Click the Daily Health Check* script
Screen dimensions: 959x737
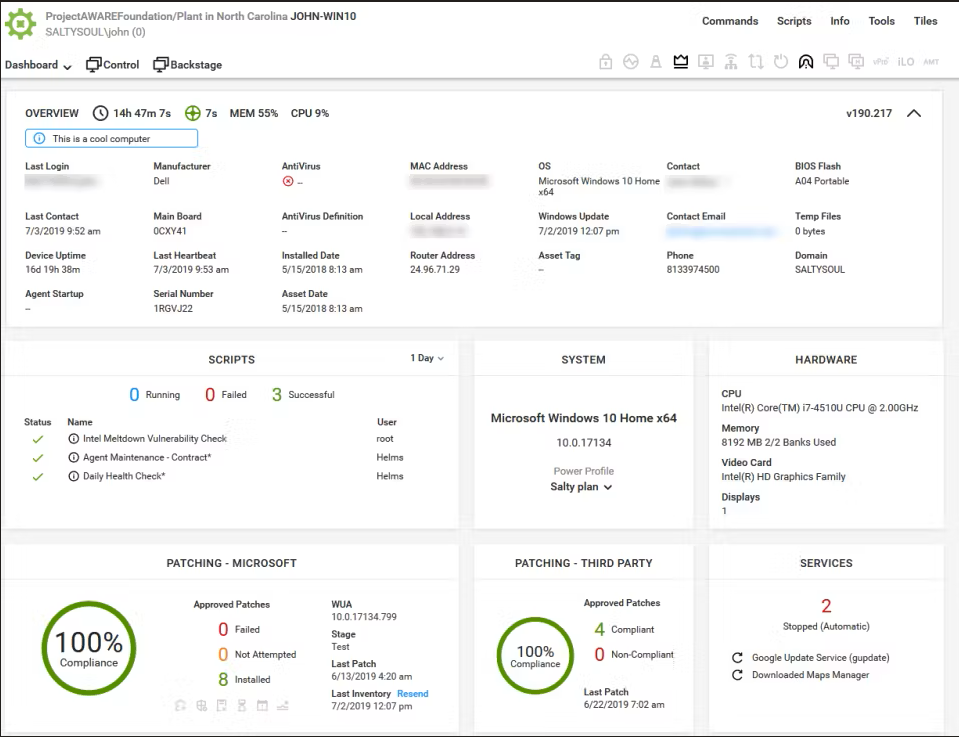point(124,476)
